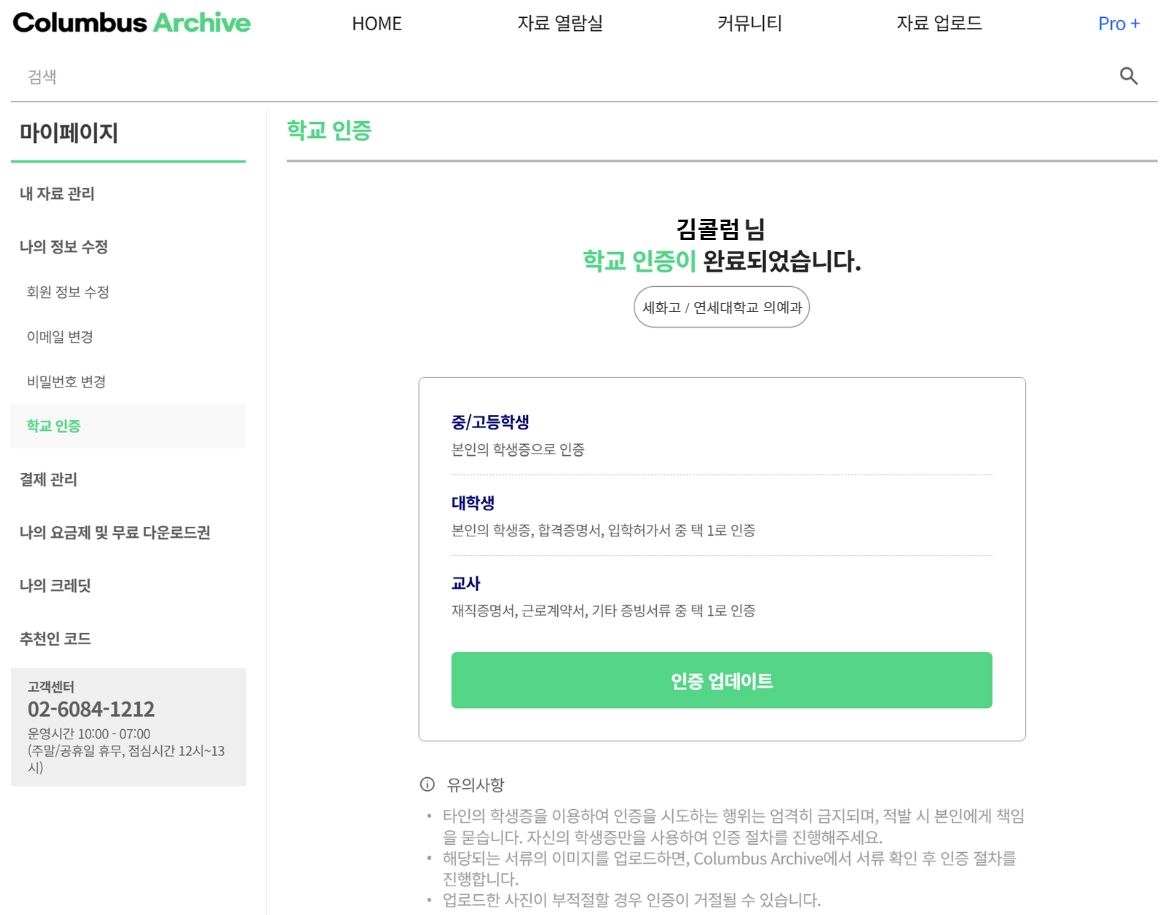Click the Columbus Archive logo

[x=132, y=23]
